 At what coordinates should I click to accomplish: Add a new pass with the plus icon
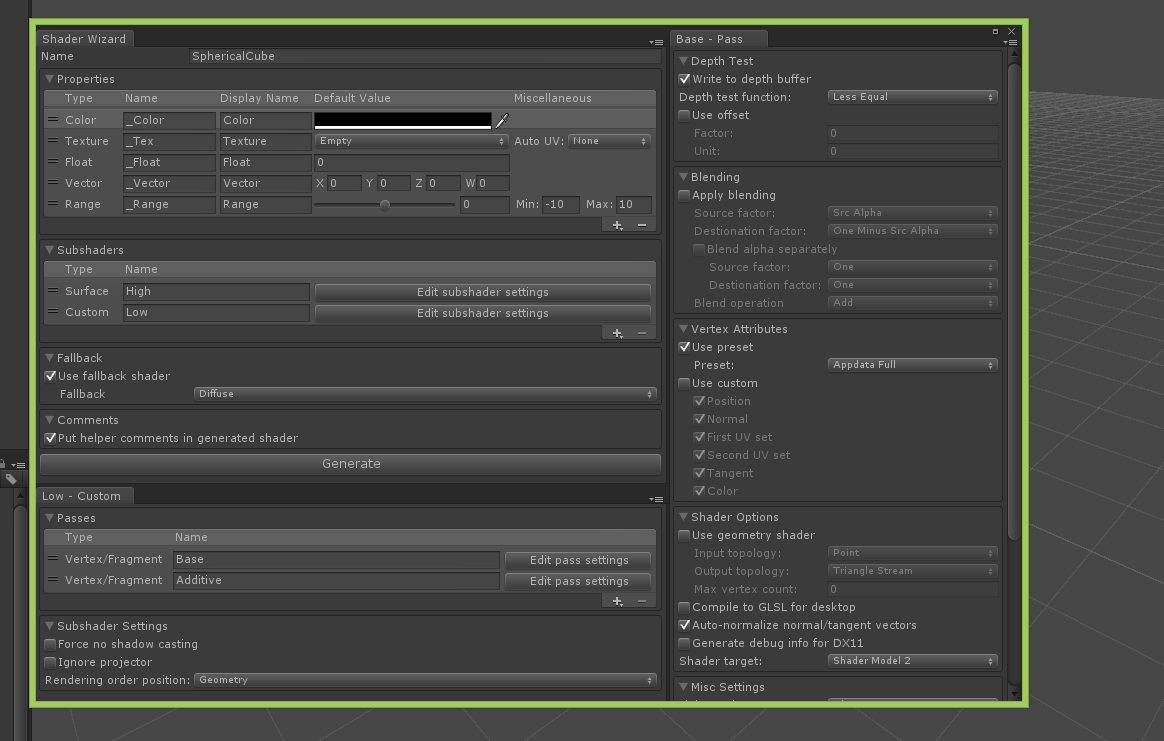618,601
